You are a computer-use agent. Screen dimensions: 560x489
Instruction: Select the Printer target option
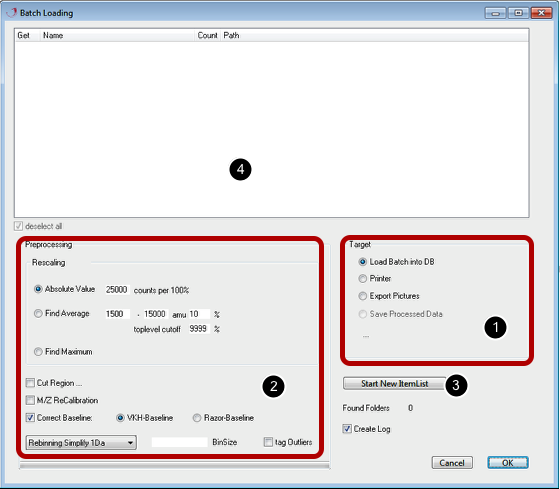click(x=362, y=279)
